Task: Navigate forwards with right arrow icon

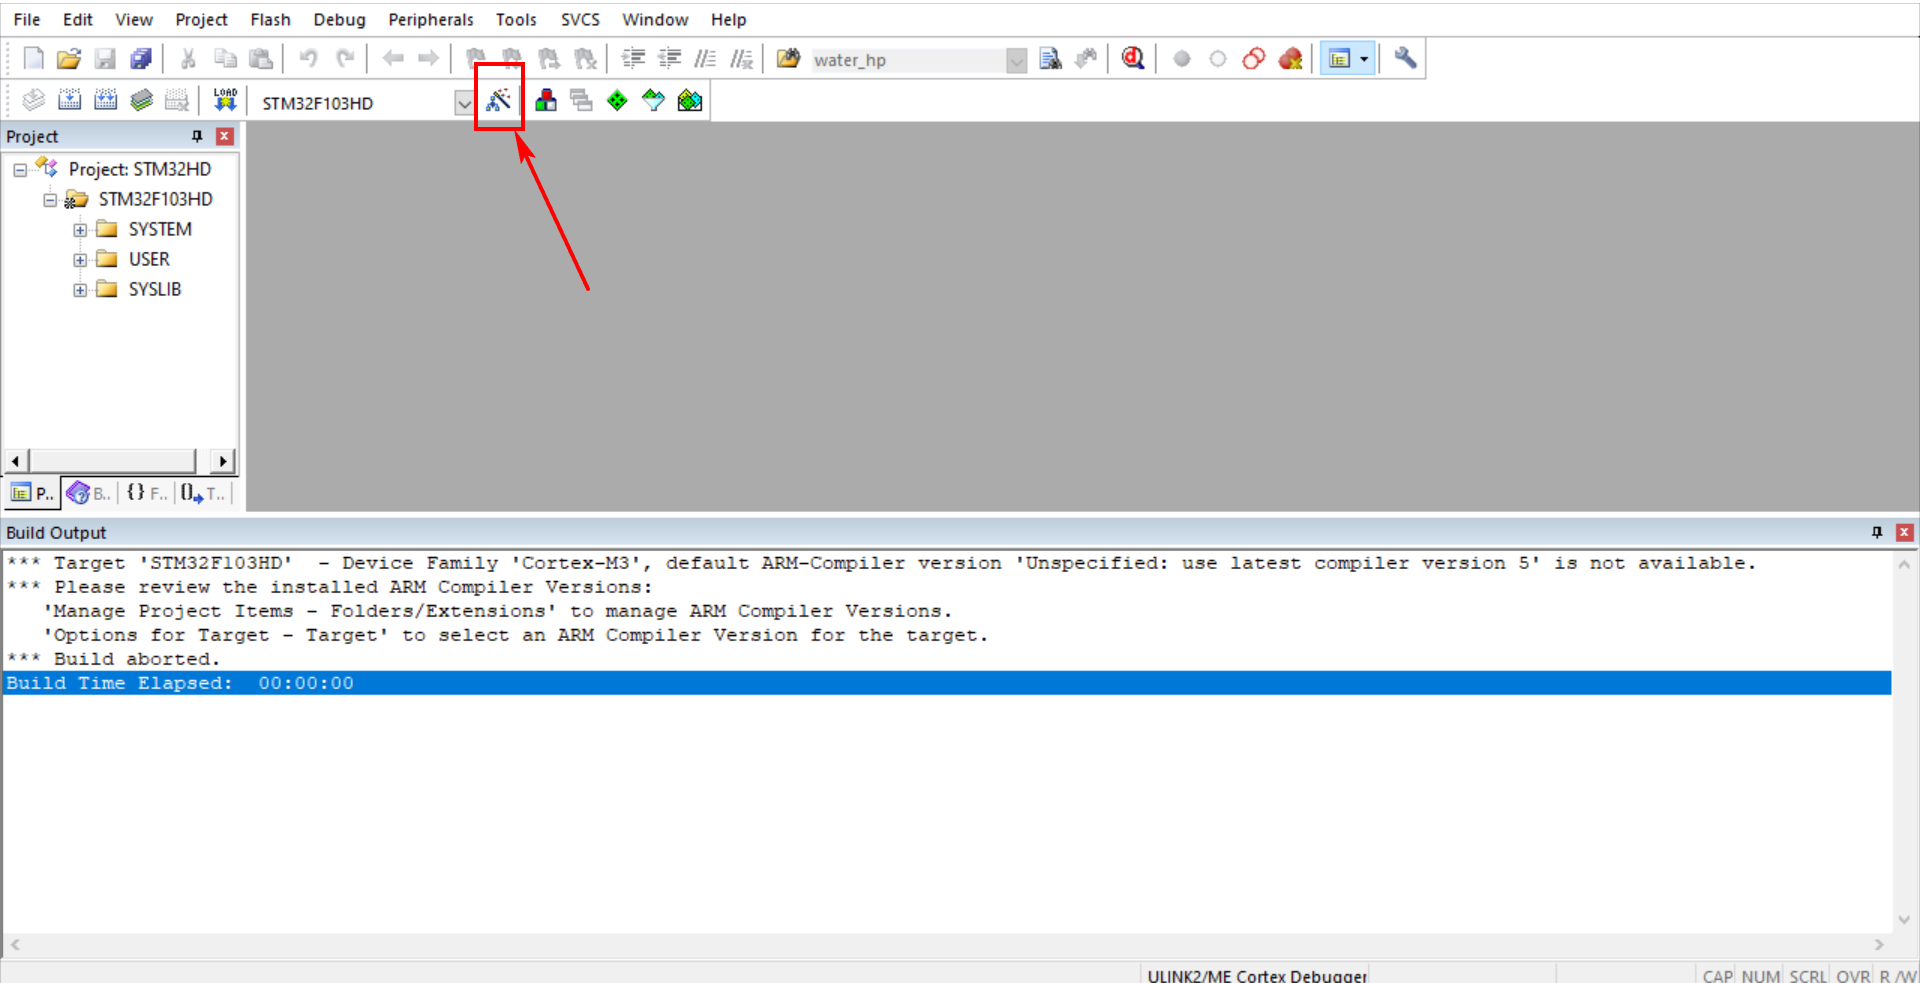Action: pos(428,59)
